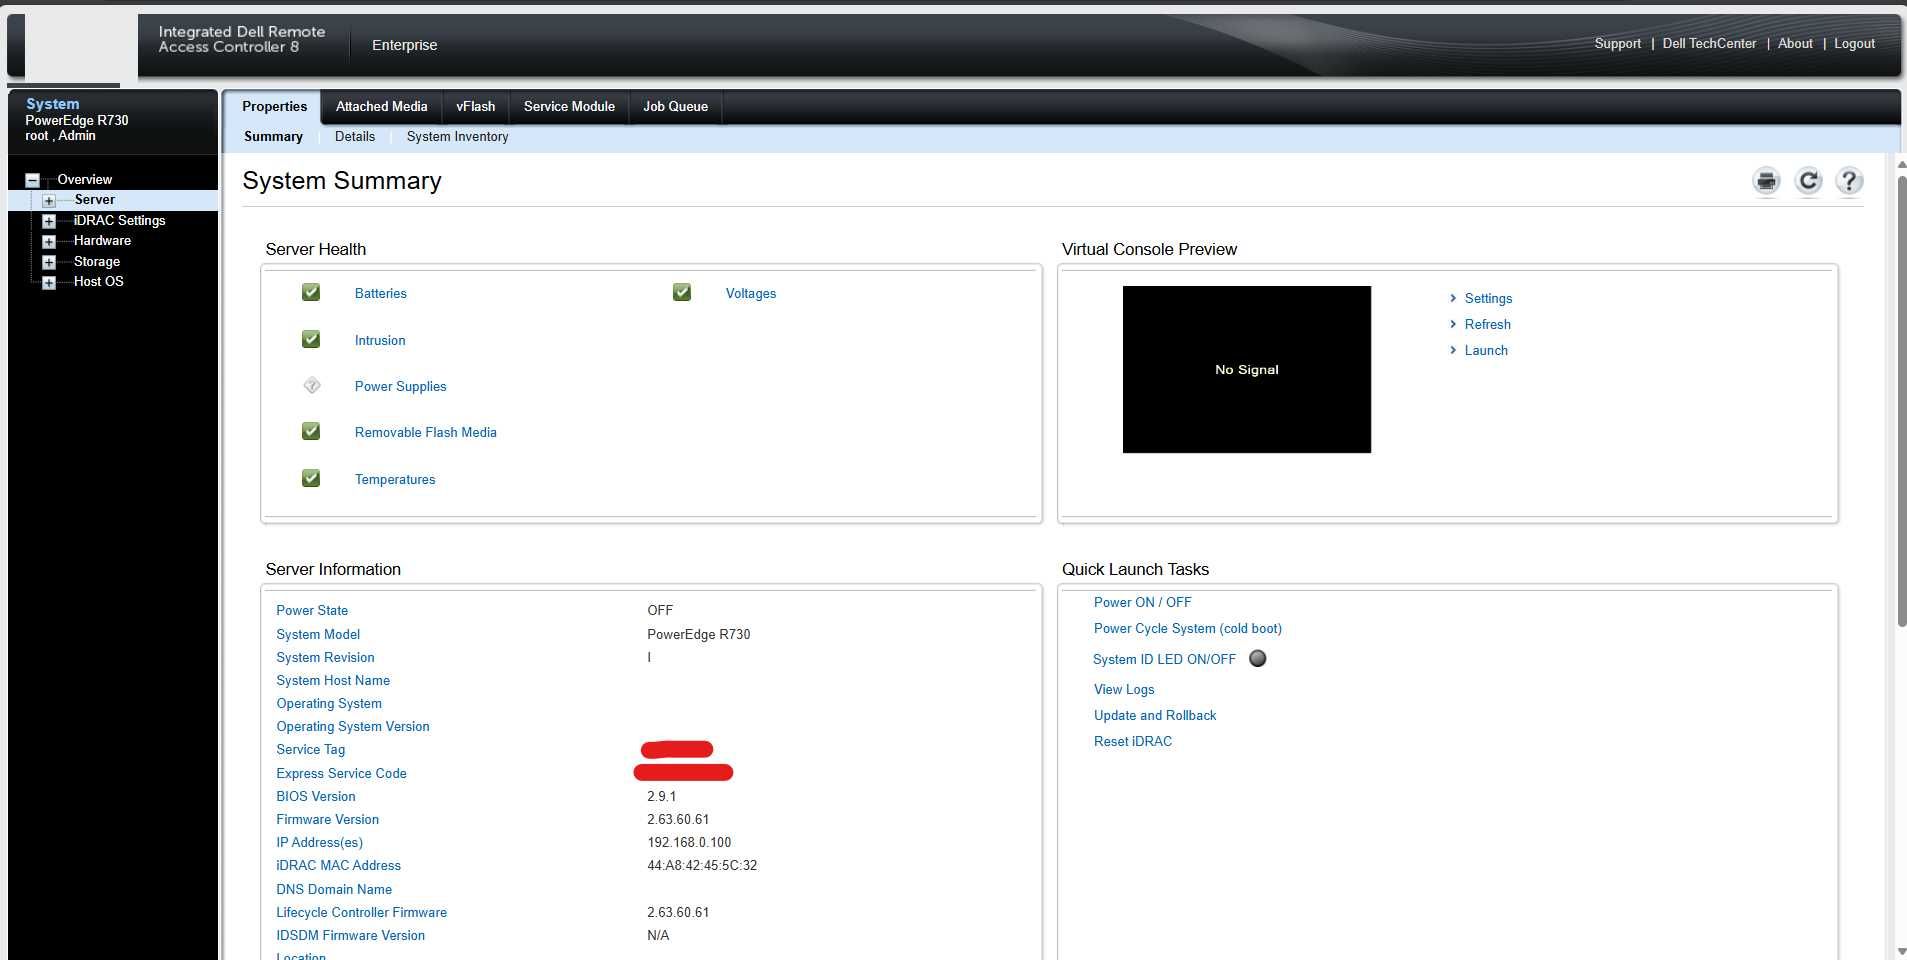Open Host OS in the navigation tree

click(x=98, y=282)
